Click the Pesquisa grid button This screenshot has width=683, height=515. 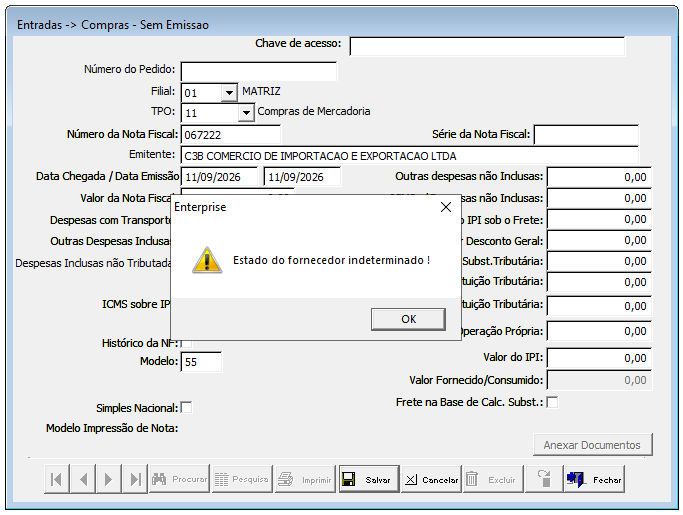click(x=242, y=479)
